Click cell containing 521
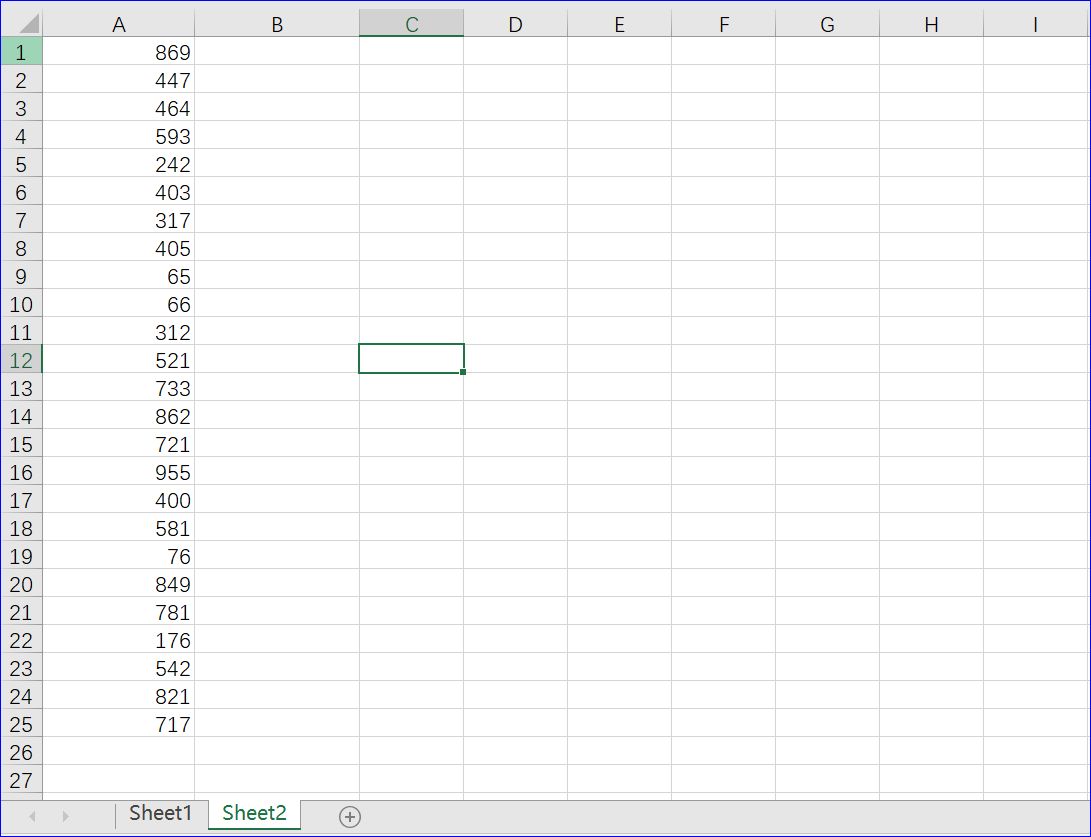Image resolution: width=1091 pixels, height=837 pixels. point(118,360)
